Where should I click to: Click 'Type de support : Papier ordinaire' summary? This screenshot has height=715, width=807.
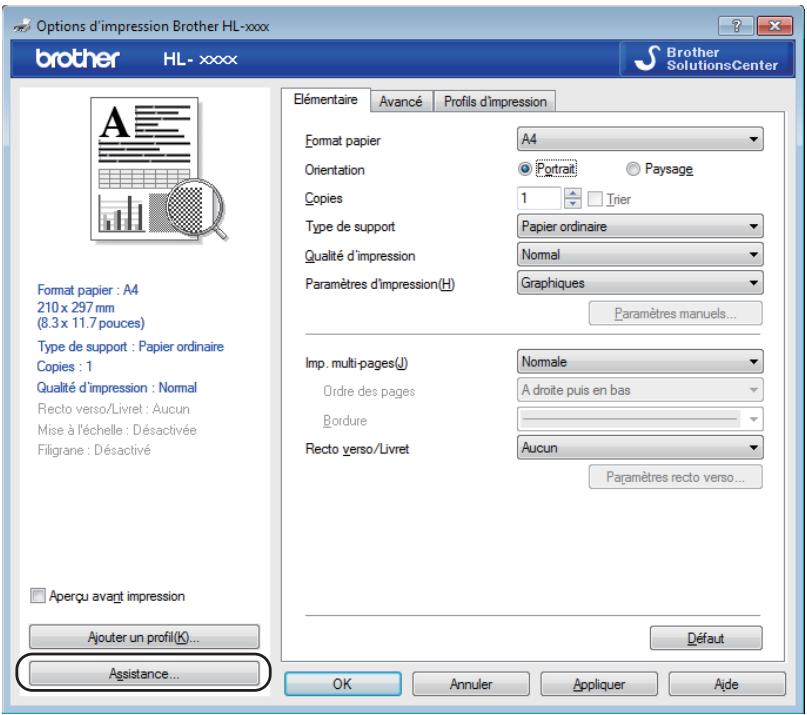tap(130, 346)
